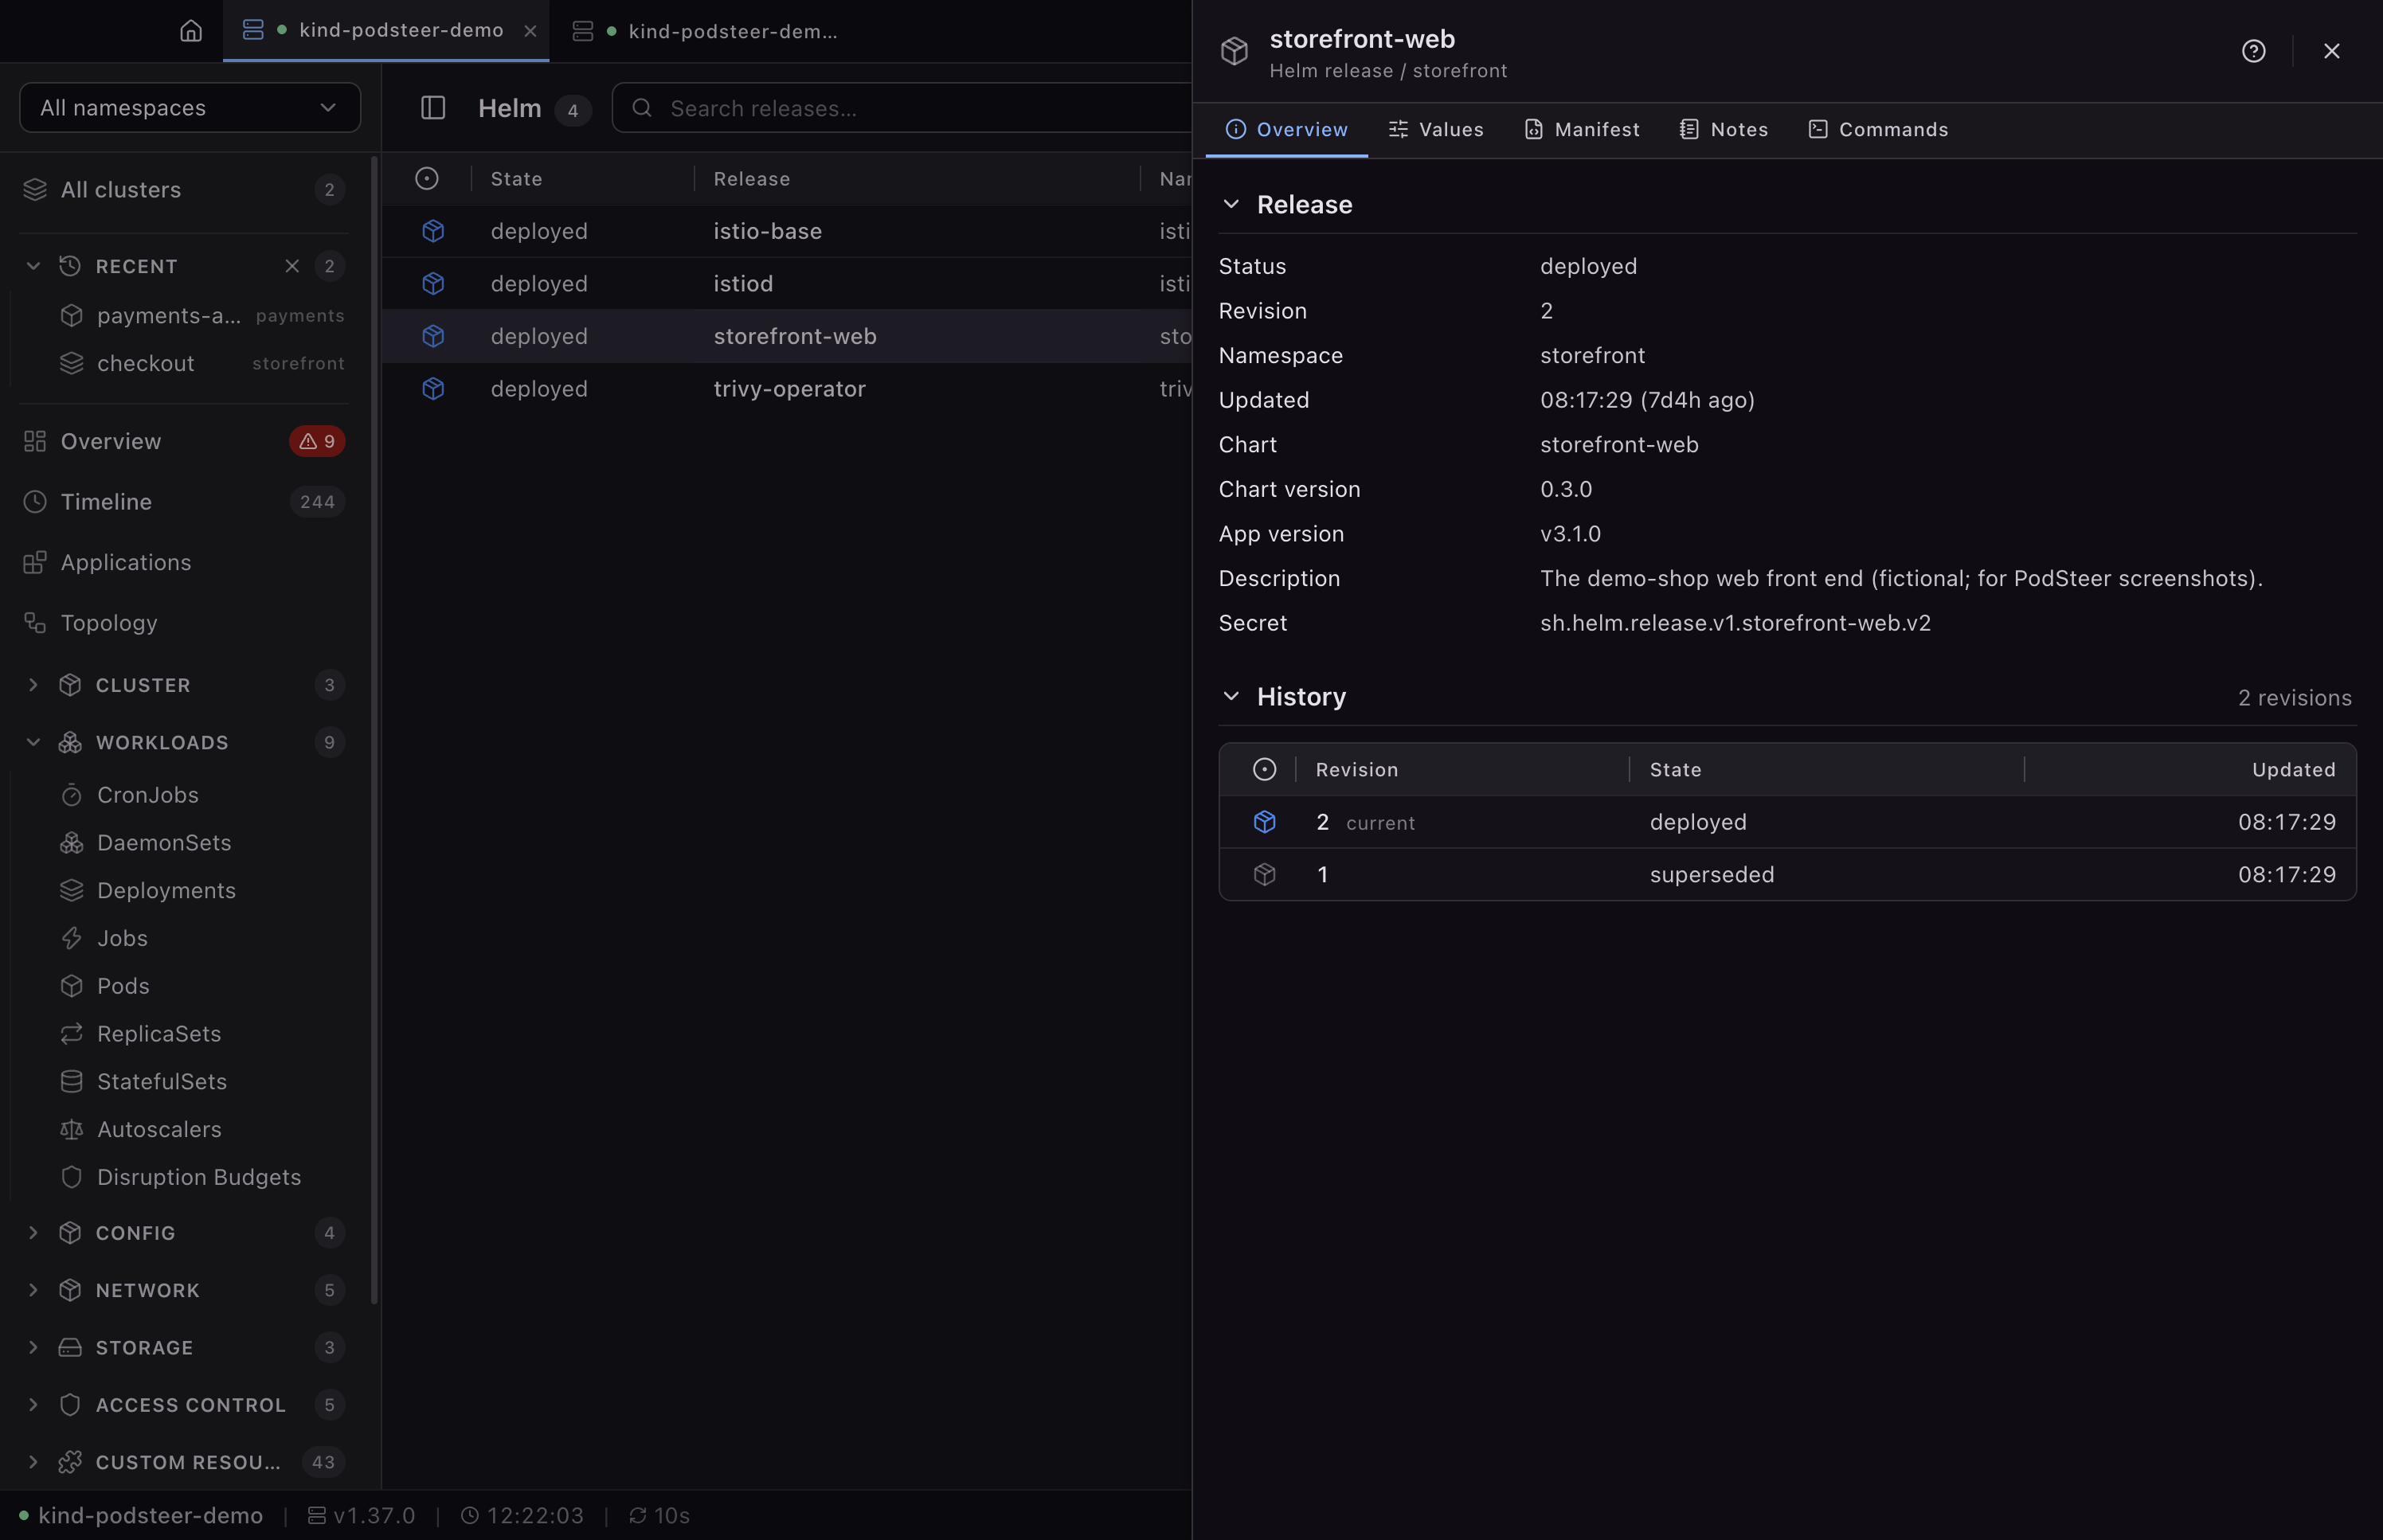2383x1540 pixels.
Task: Open the Timeline sidebar item
Action: pyautogui.click(x=184, y=502)
